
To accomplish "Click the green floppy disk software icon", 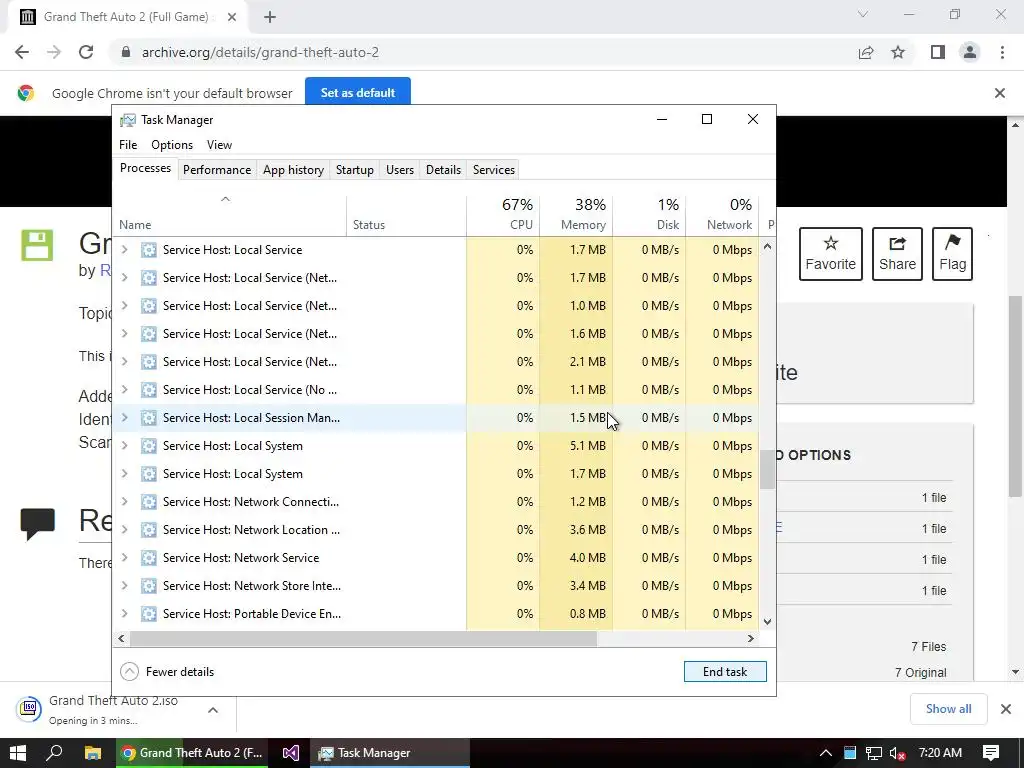I will 37,246.
